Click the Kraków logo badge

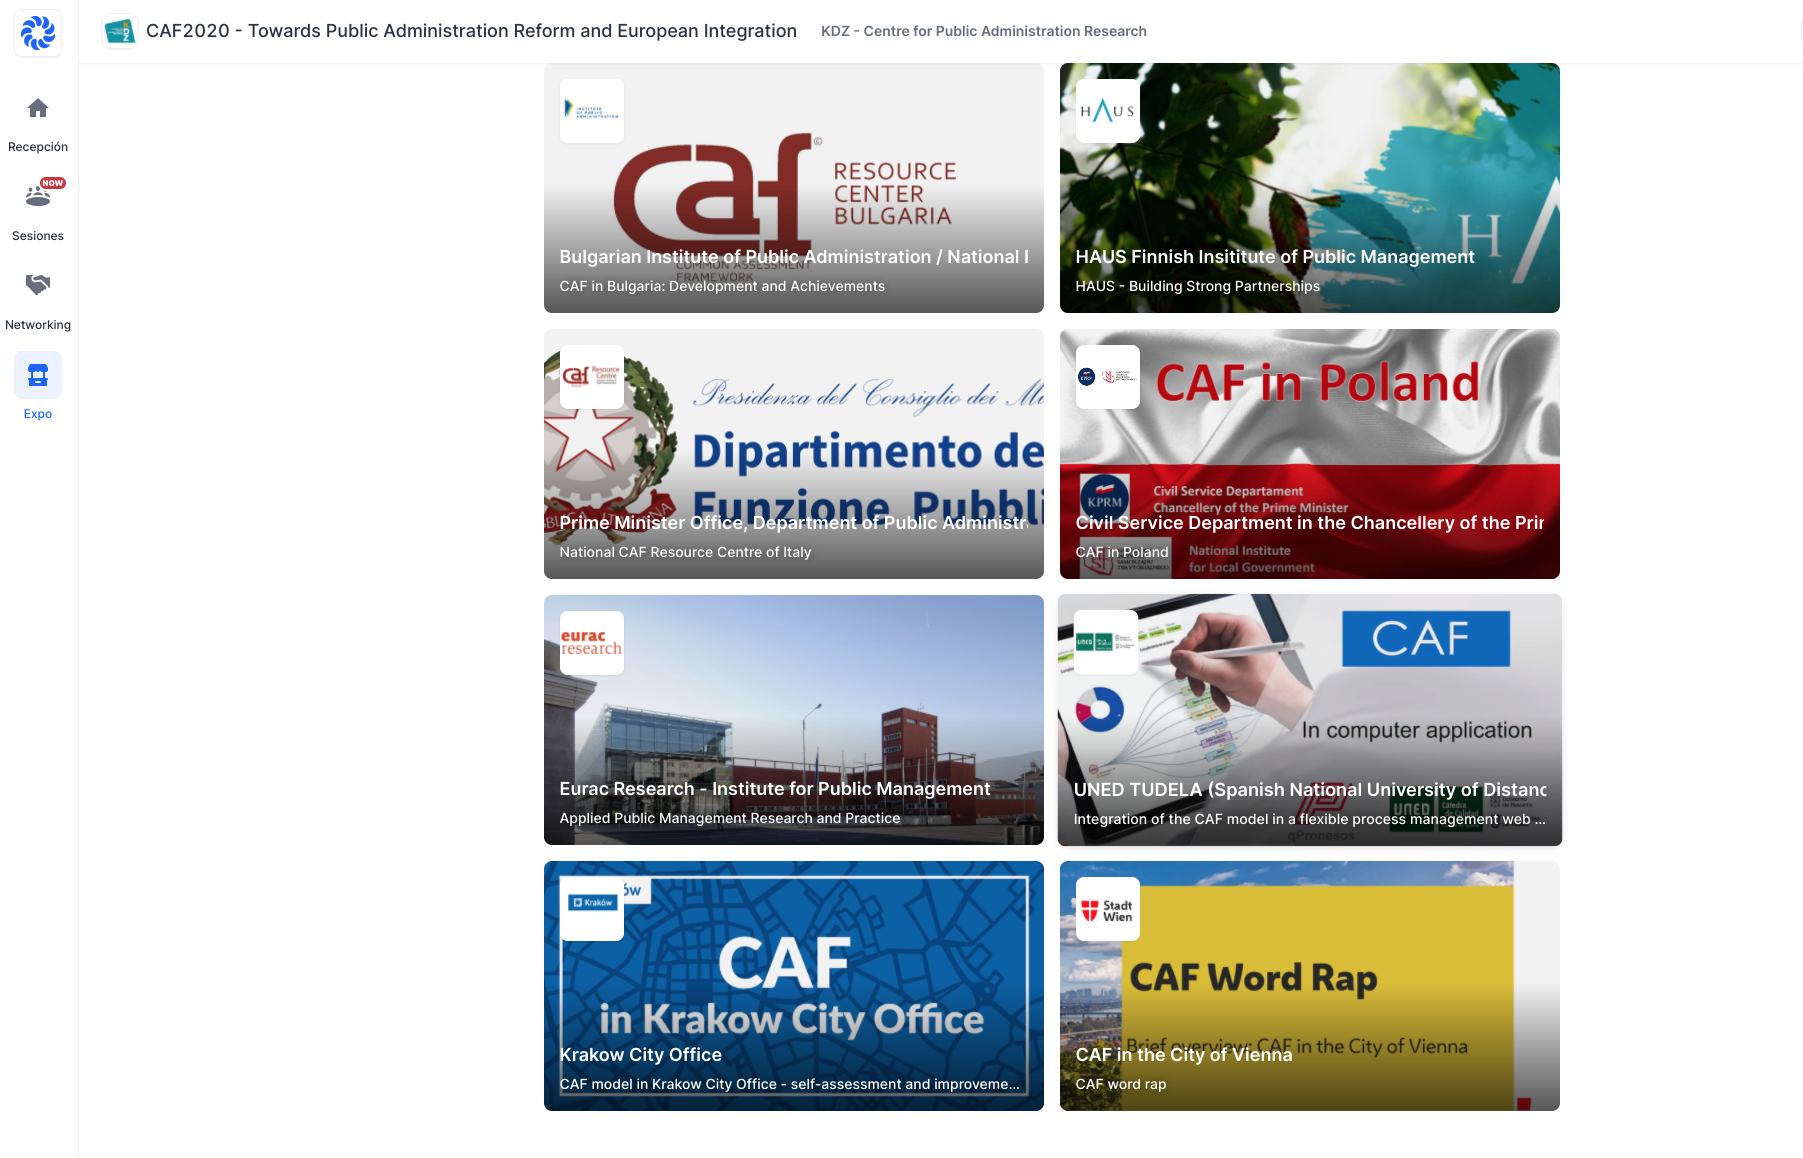coord(592,909)
